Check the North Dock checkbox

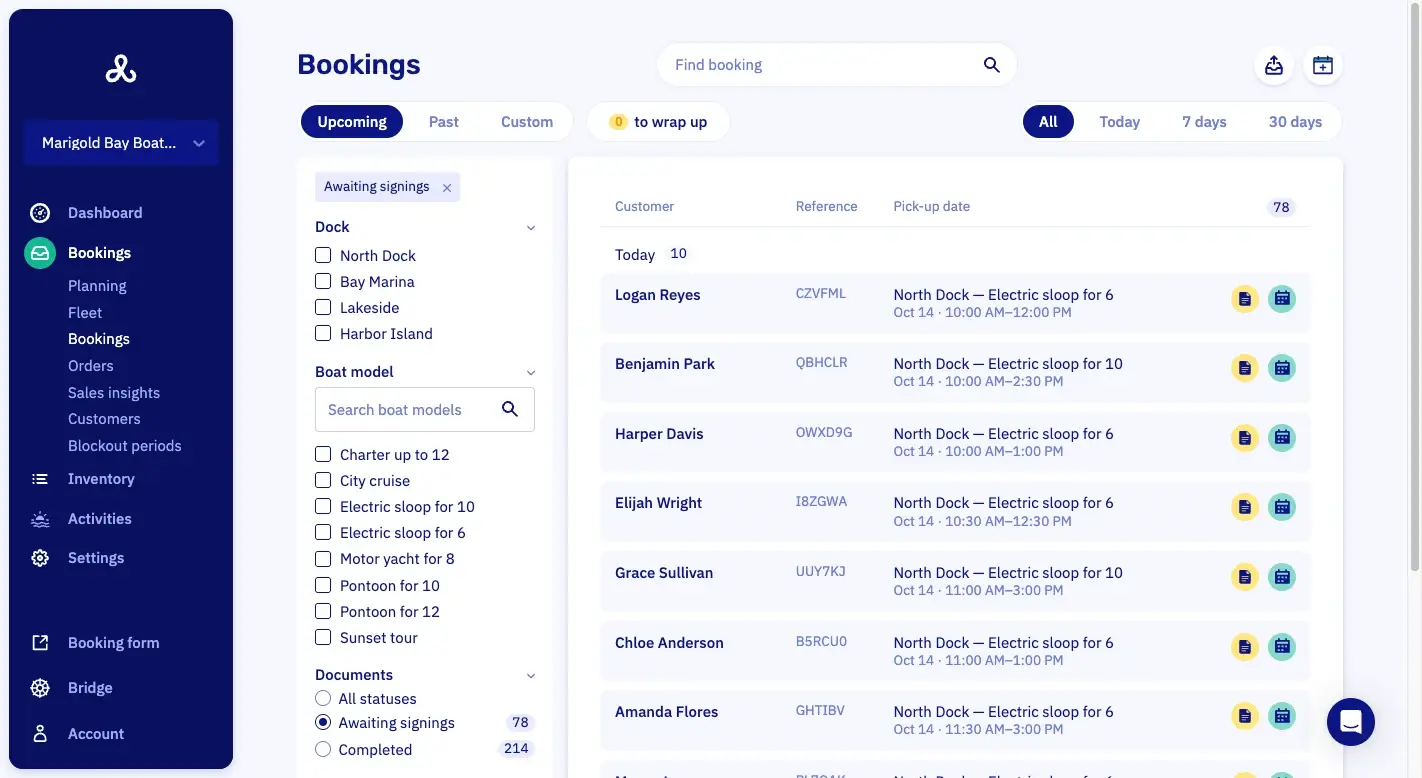[x=323, y=255]
